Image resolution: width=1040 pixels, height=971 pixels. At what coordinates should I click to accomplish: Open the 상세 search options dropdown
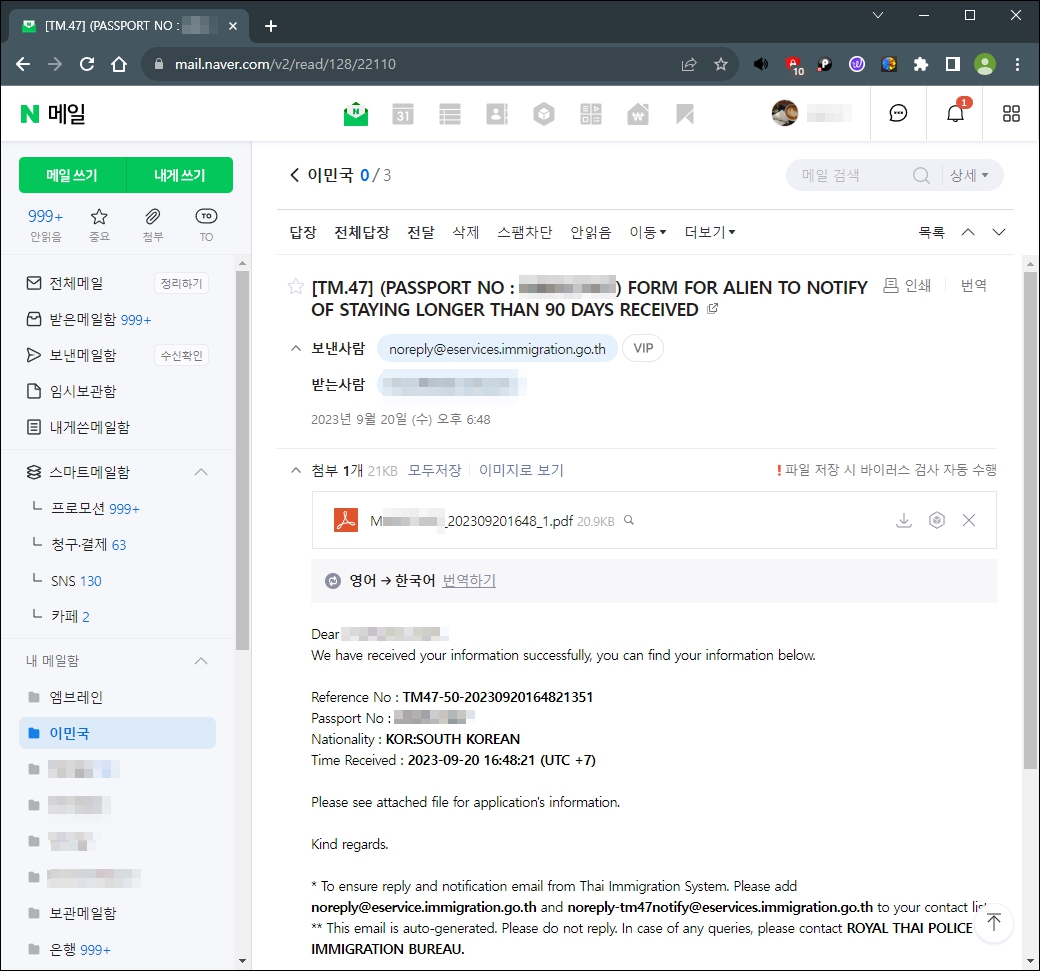click(969, 175)
